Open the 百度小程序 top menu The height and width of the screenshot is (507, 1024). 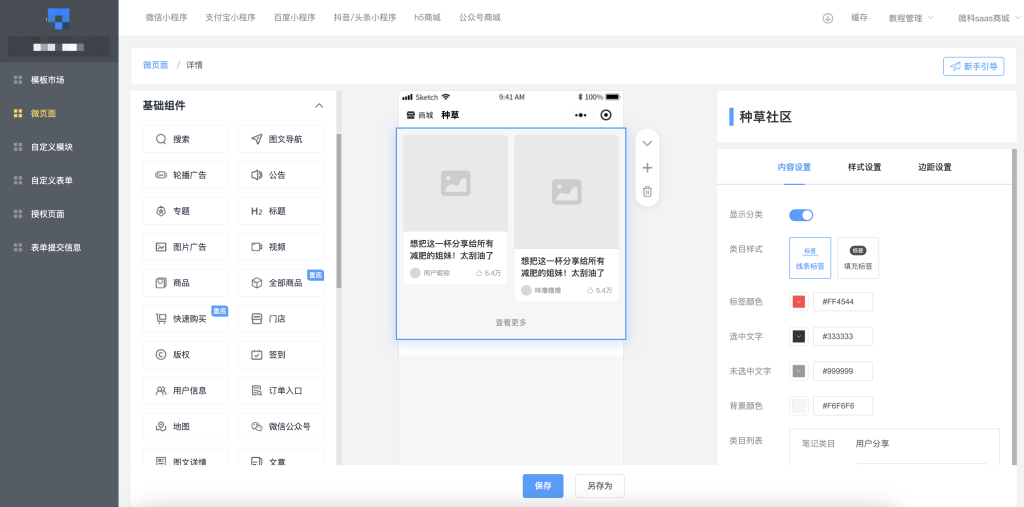point(295,18)
